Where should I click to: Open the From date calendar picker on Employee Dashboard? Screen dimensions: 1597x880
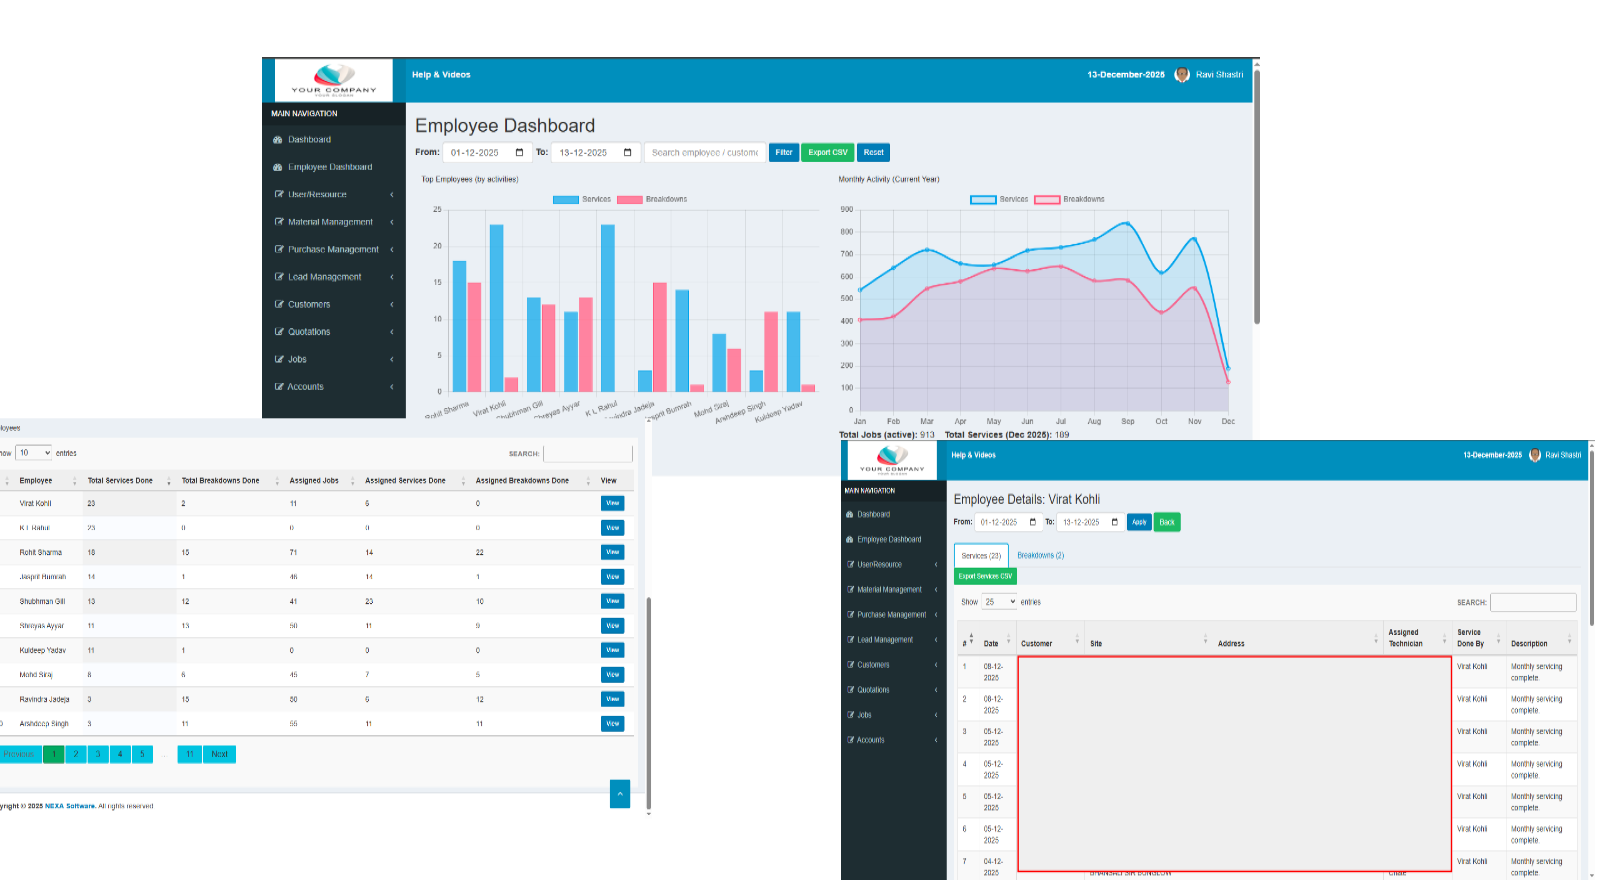click(x=519, y=153)
